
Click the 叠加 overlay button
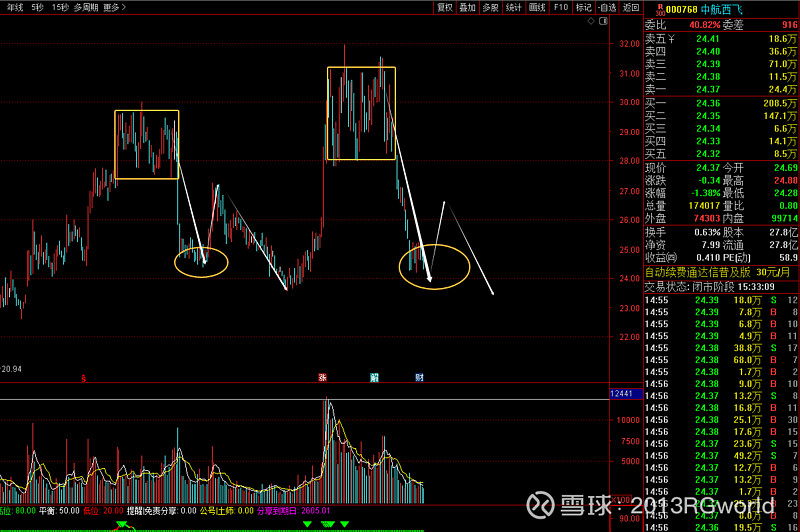click(x=467, y=7)
